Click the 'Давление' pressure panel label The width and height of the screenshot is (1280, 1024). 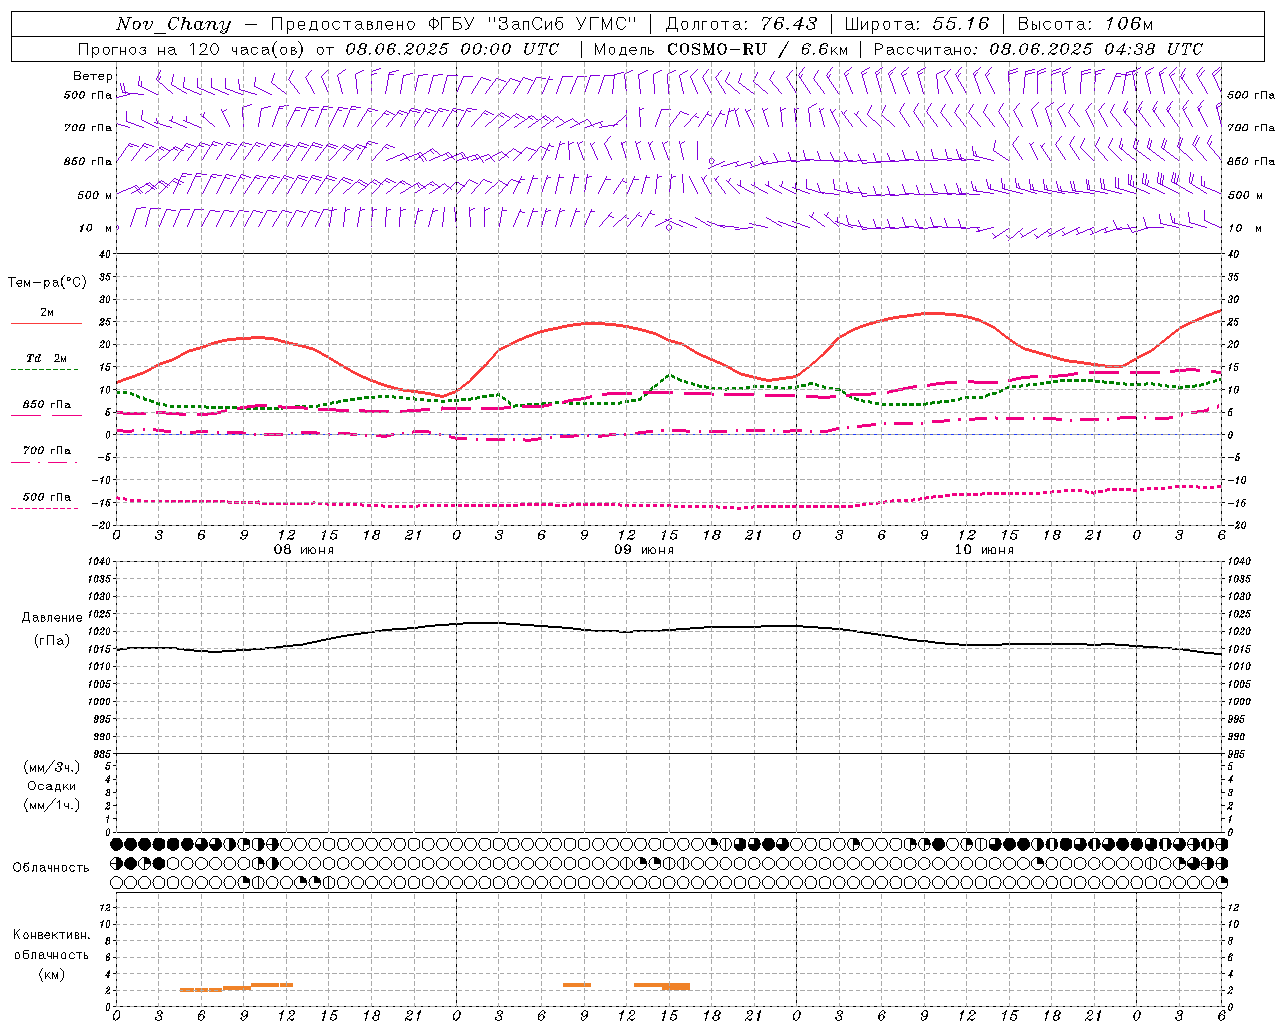coord(52,618)
